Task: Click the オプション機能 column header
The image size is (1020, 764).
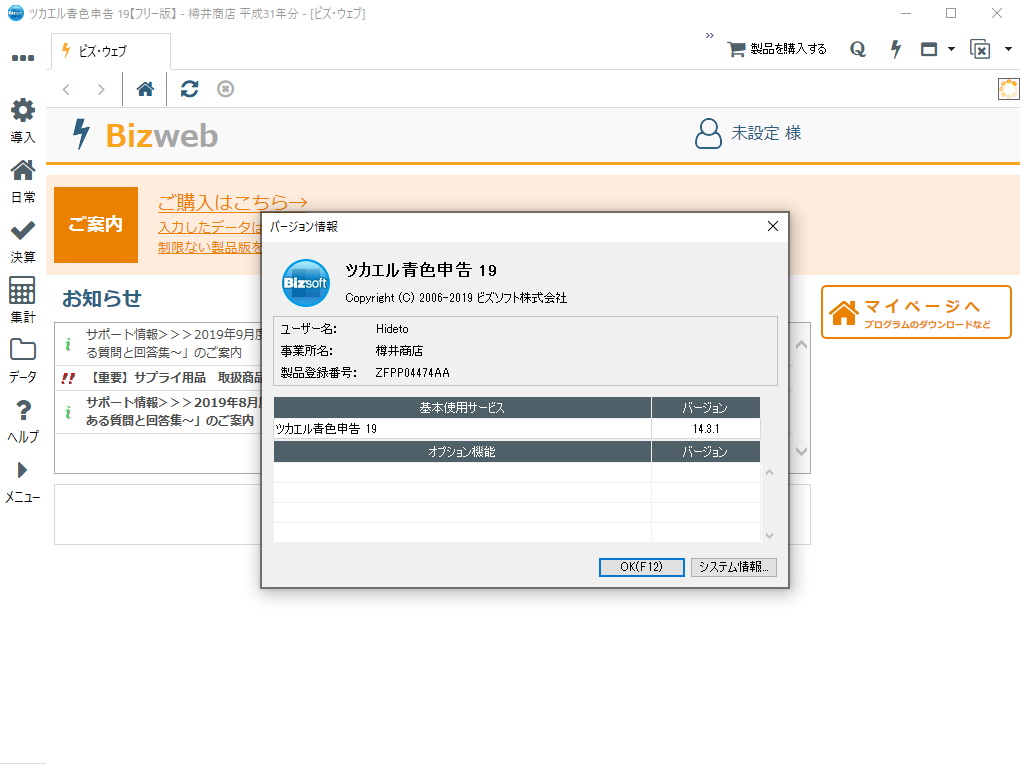Action: [462, 452]
